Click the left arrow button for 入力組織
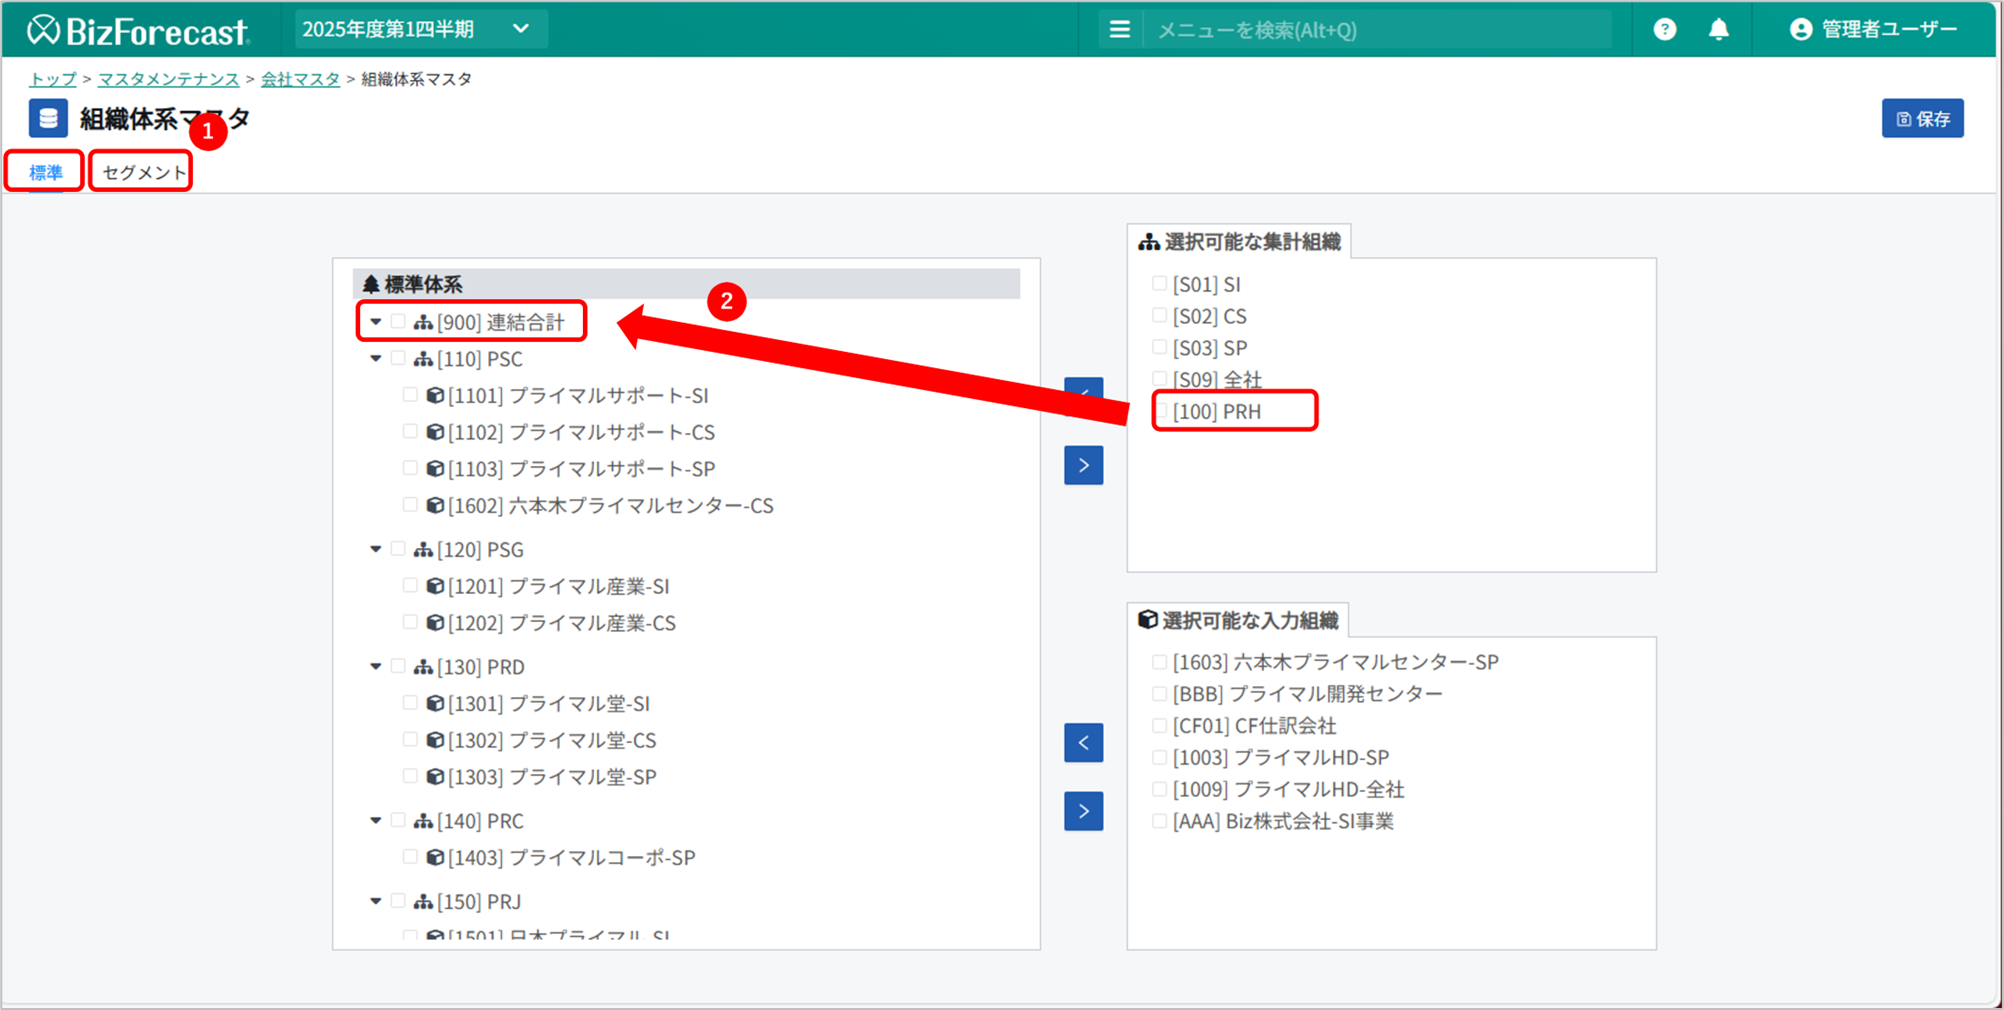This screenshot has height=1010, width=2004. (x=1083, y=743)
